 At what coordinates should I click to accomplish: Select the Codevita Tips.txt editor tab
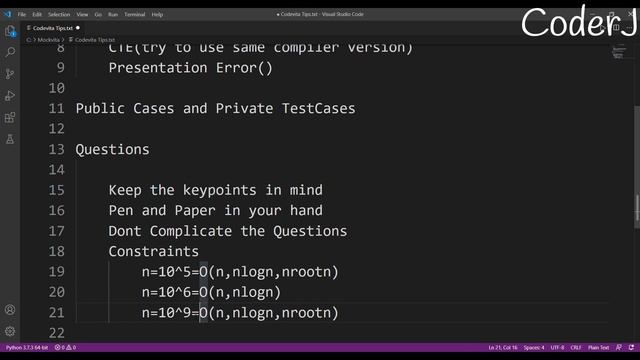tap(53, 28)
